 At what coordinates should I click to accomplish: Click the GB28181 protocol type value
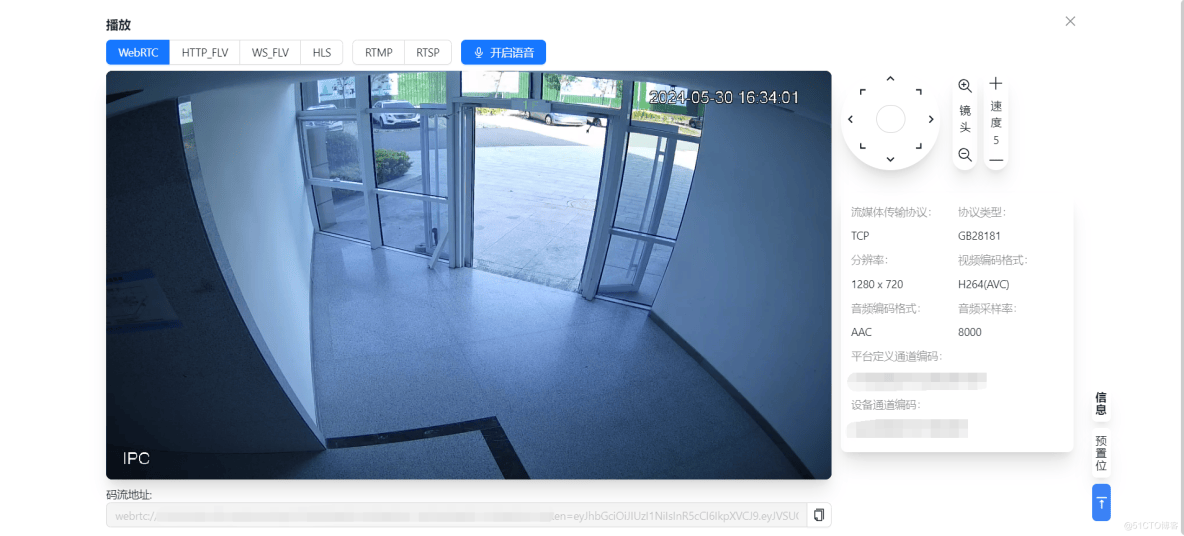[x=979, y=236]
